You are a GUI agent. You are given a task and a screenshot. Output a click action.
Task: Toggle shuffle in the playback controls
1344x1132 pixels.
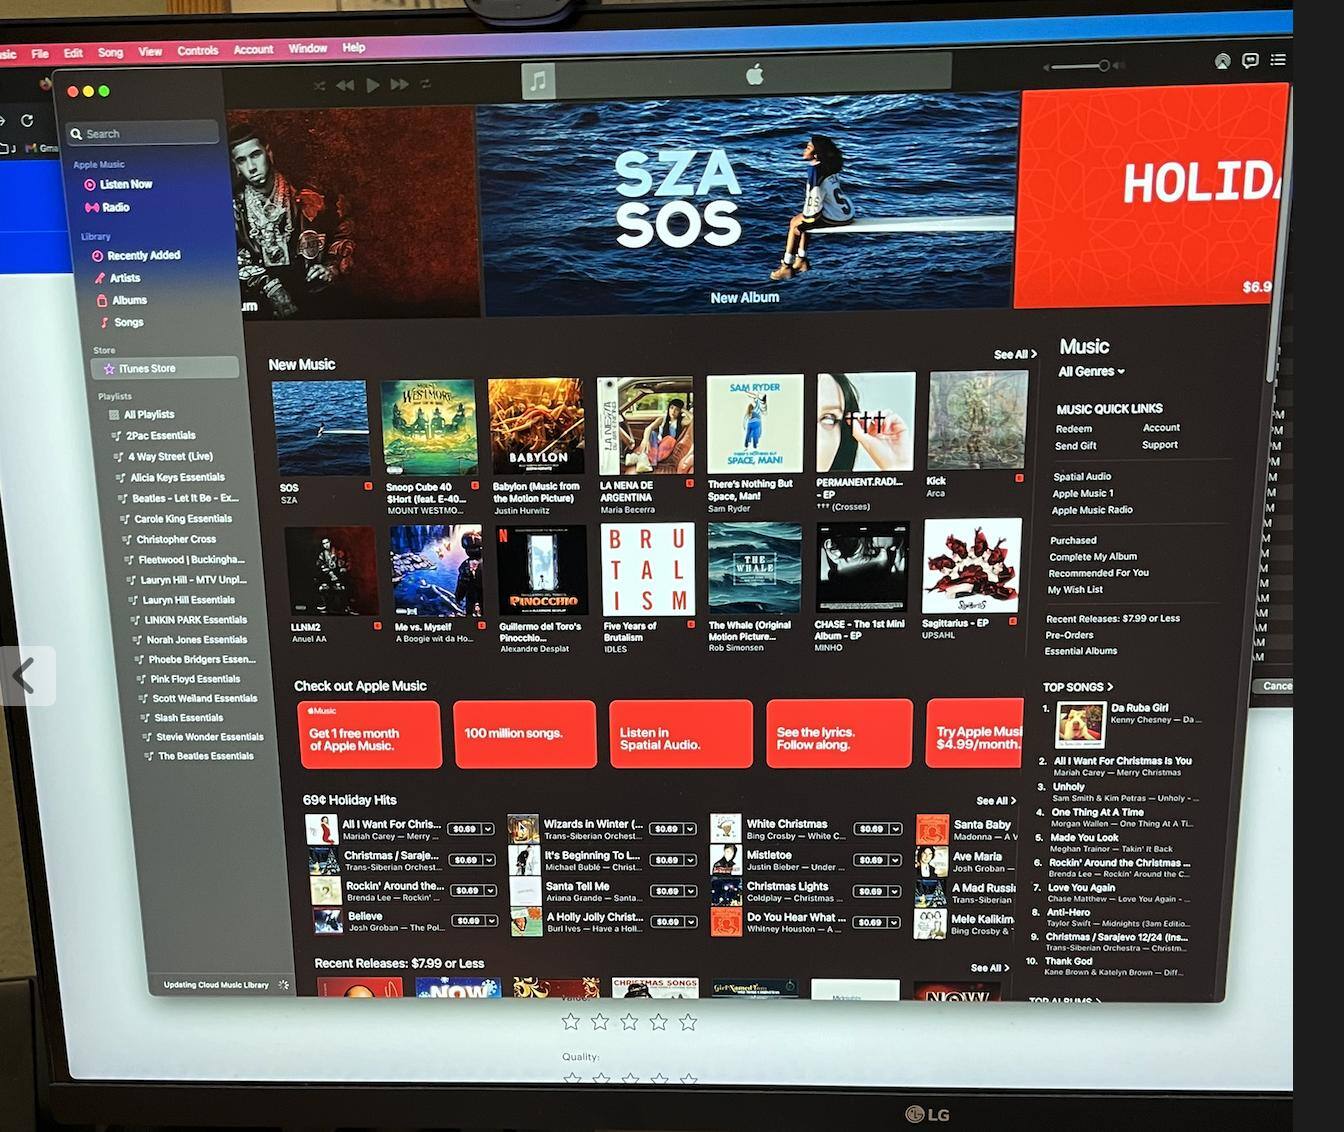[x=319, y=86]
